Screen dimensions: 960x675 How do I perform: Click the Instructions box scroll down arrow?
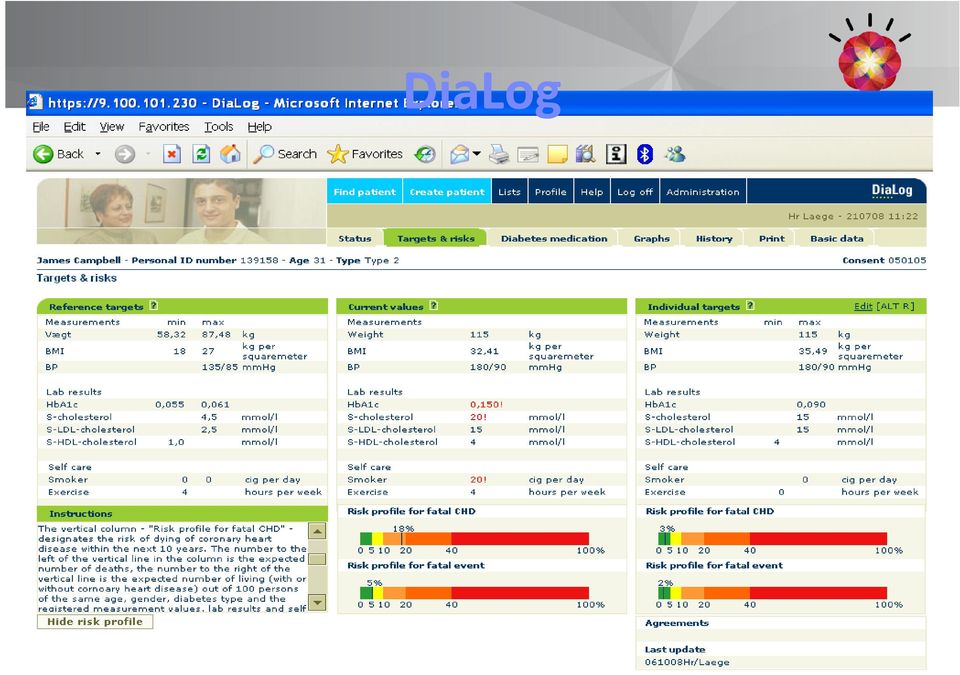317,603
